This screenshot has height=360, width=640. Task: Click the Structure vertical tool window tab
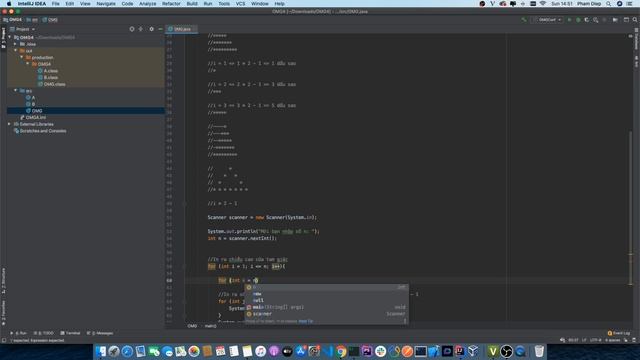point(3,281)
